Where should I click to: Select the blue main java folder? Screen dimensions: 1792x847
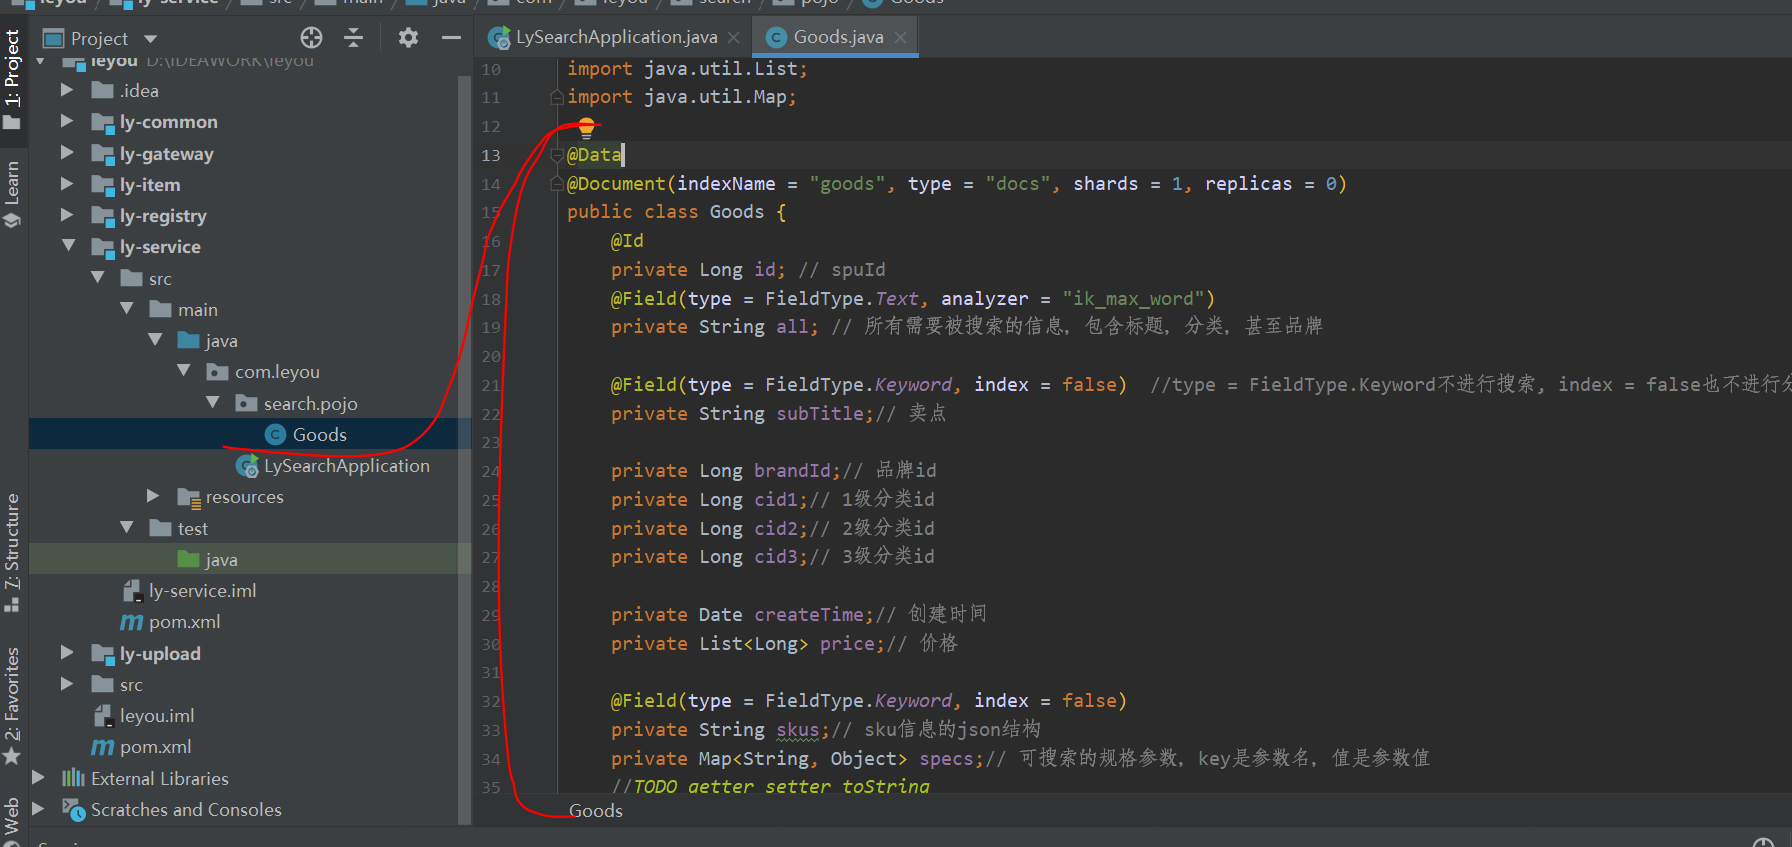pyautogui.click(x=221, y=341)
